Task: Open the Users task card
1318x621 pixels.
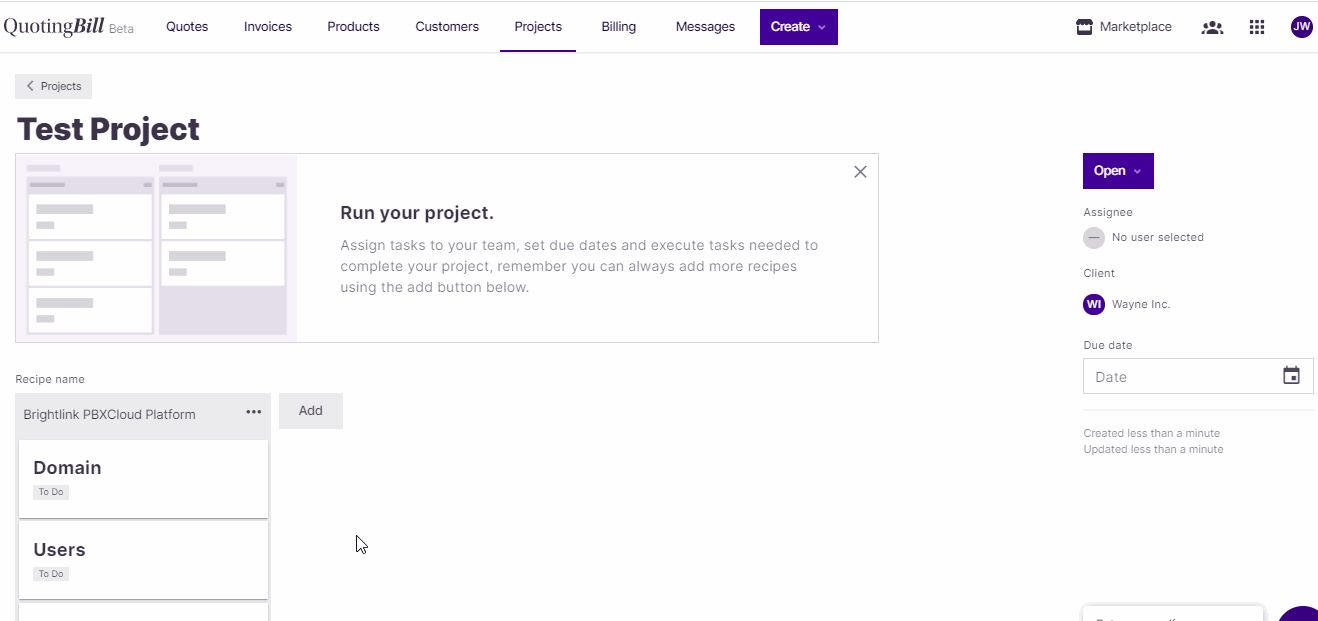Action: coord(143,560)
